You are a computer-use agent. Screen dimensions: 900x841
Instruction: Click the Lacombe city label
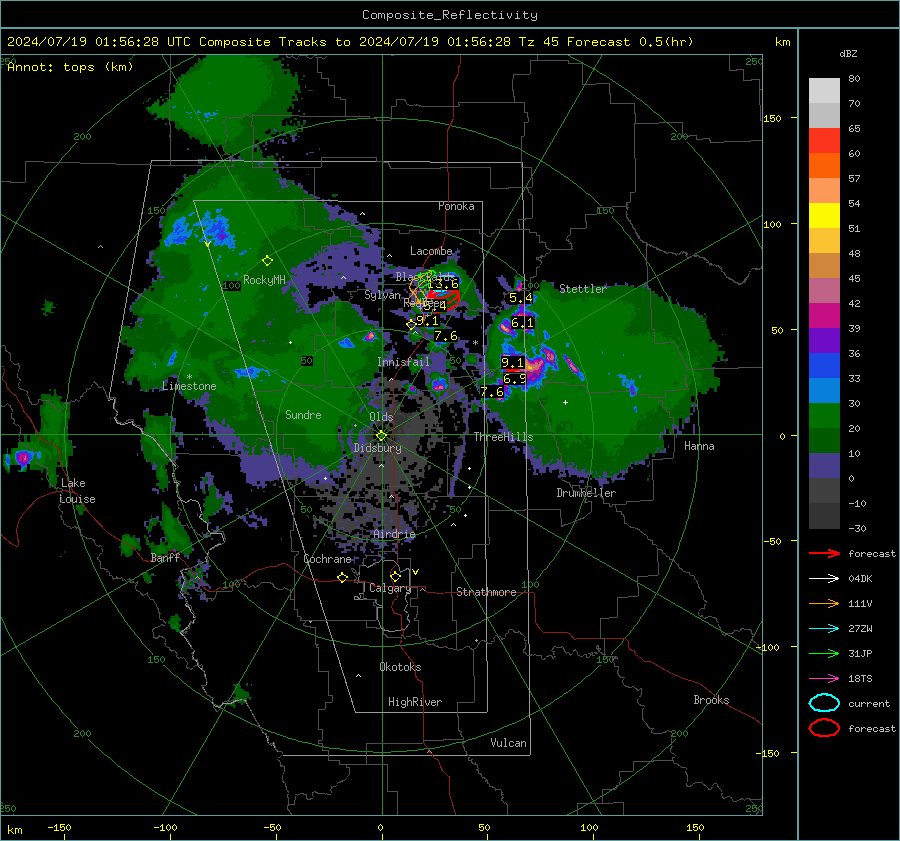tap(431, 251)
